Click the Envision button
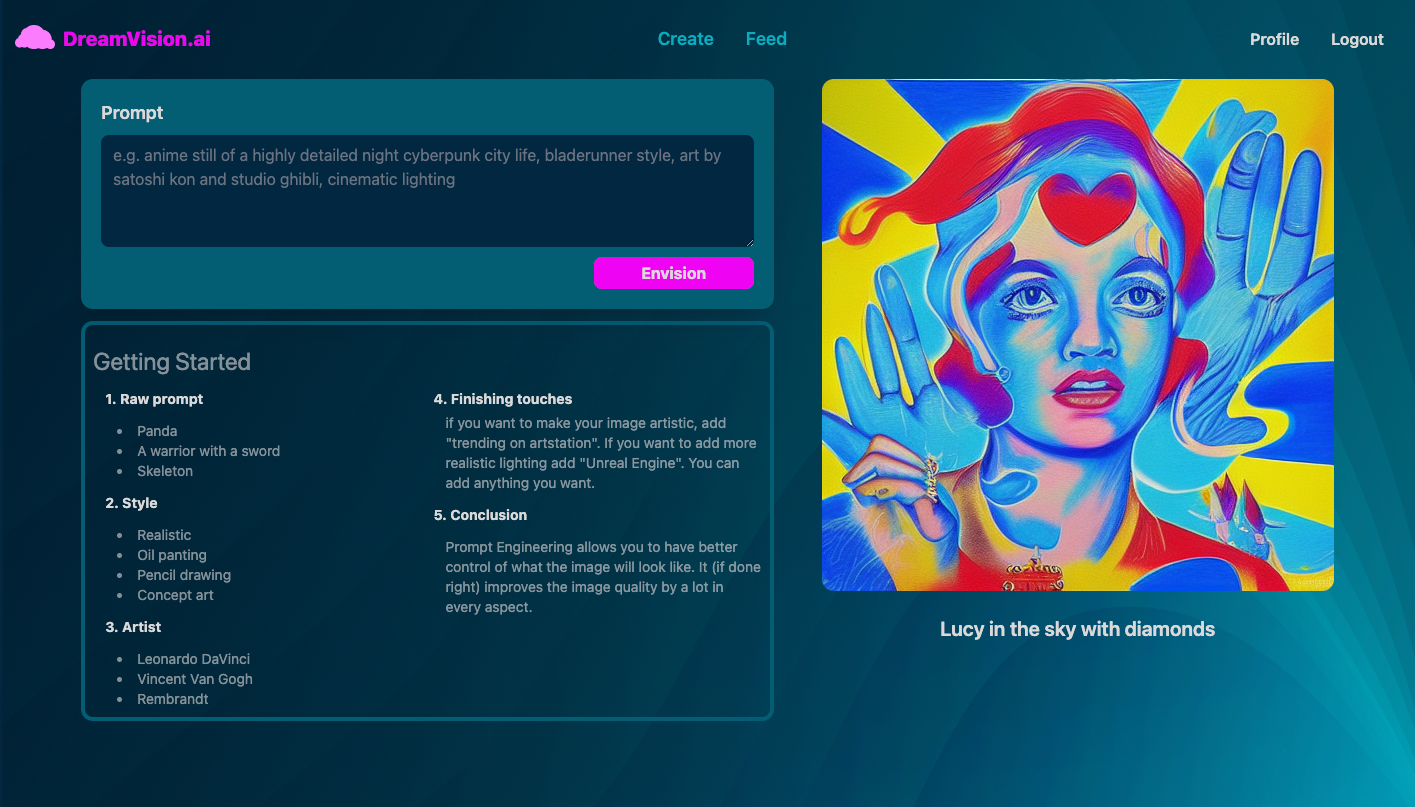 pyautogui.click(x=673, y=273)
